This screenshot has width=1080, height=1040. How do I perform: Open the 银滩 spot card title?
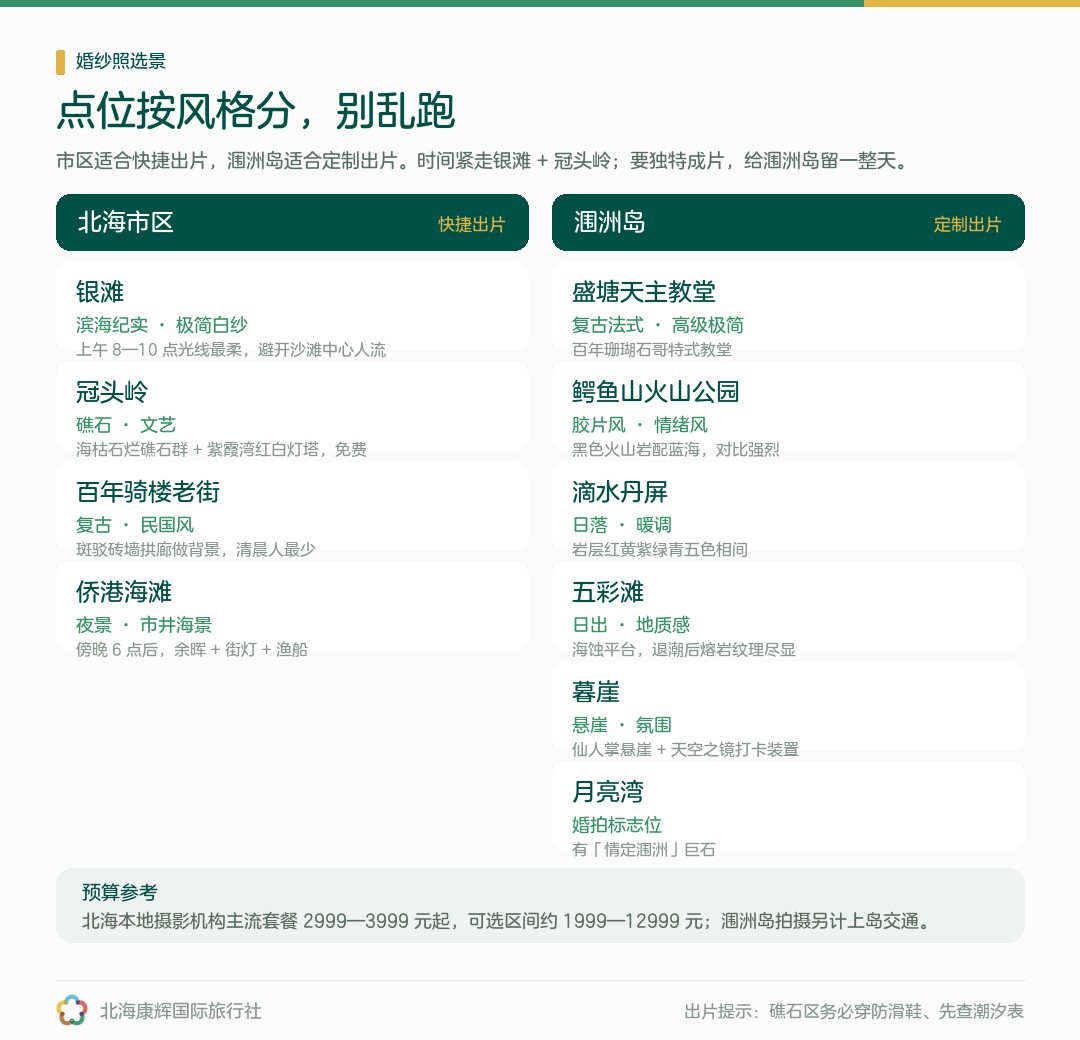(100, 292)
